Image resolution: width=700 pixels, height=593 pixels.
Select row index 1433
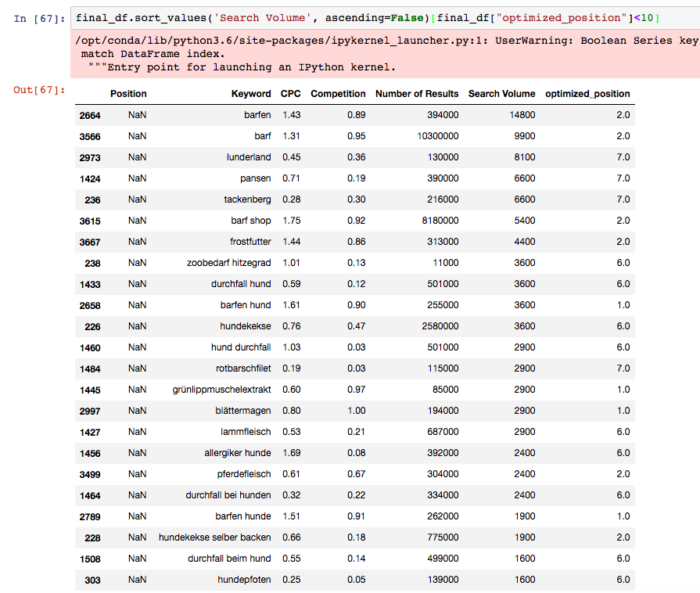[x=90, y=285]
